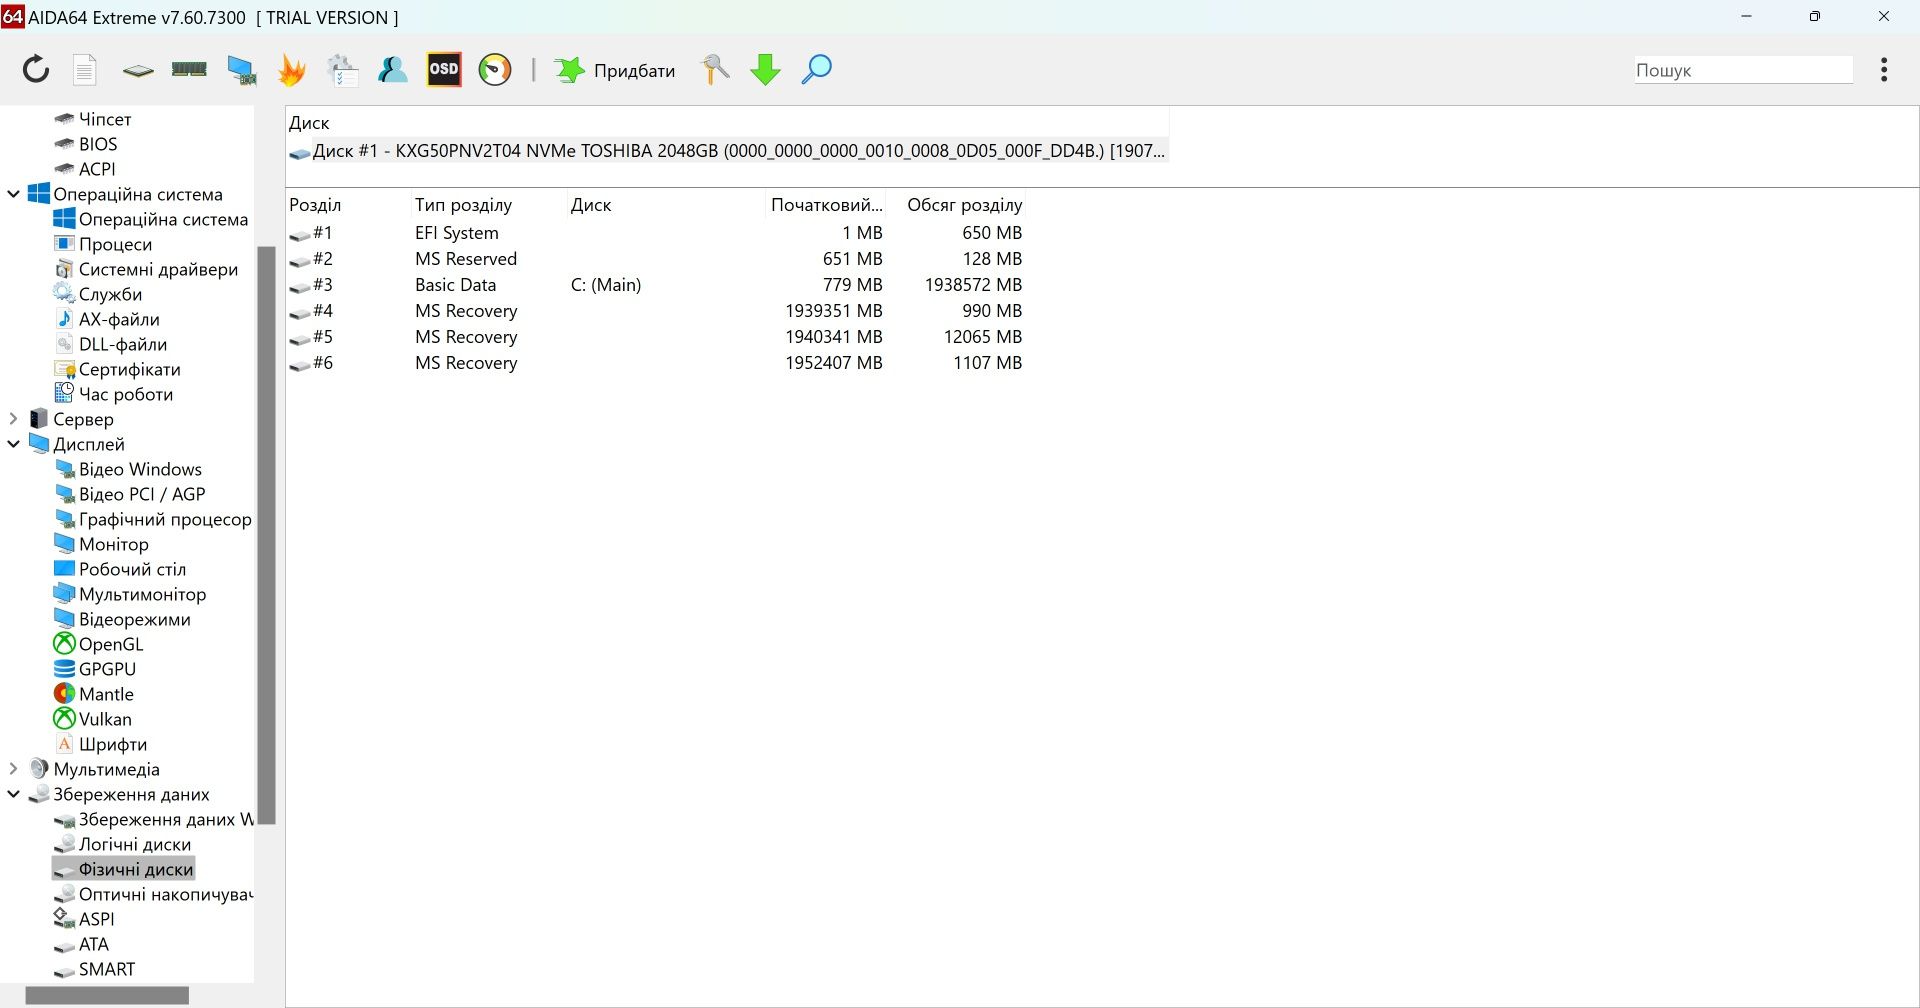
Task: Click the Початковий… column header
Action: 826,205
